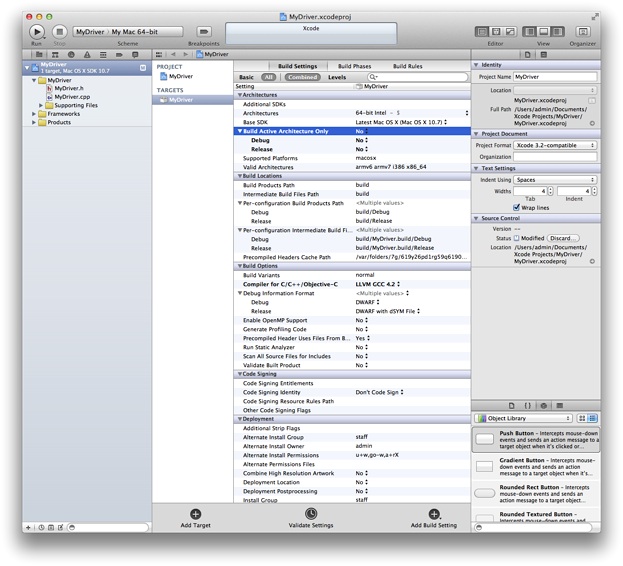This screenshot has width=623, height=566.
Task: Click the Validate Settings icon
Action: pyautogui.click(x=311, y=513)
